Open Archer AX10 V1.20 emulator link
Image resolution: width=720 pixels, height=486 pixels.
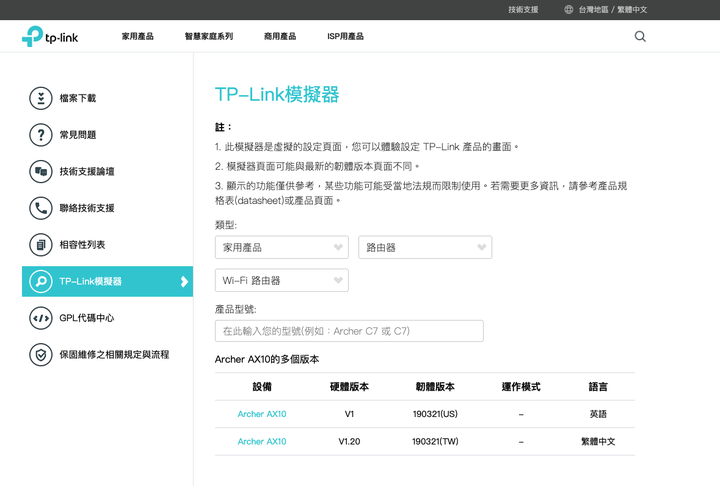point(262,441)
